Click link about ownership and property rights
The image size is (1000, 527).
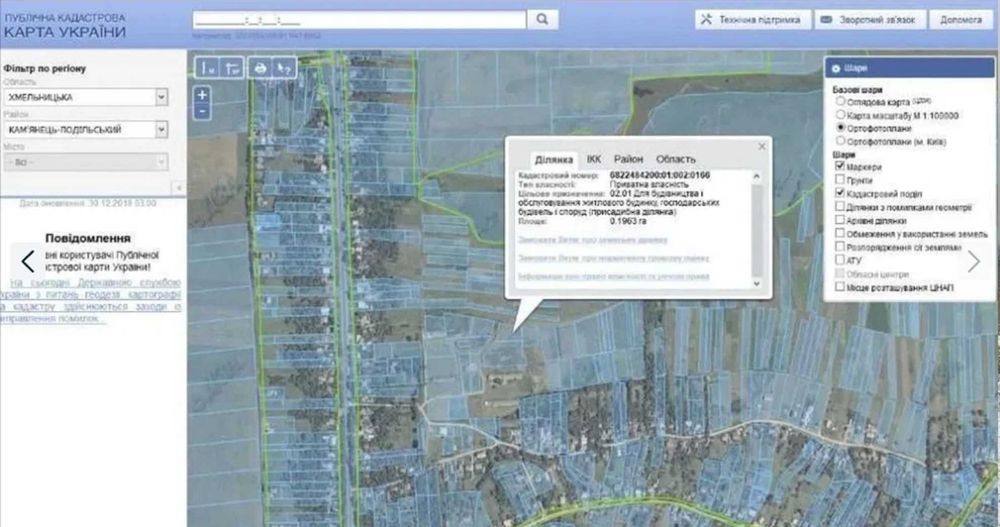click(614, 276)
